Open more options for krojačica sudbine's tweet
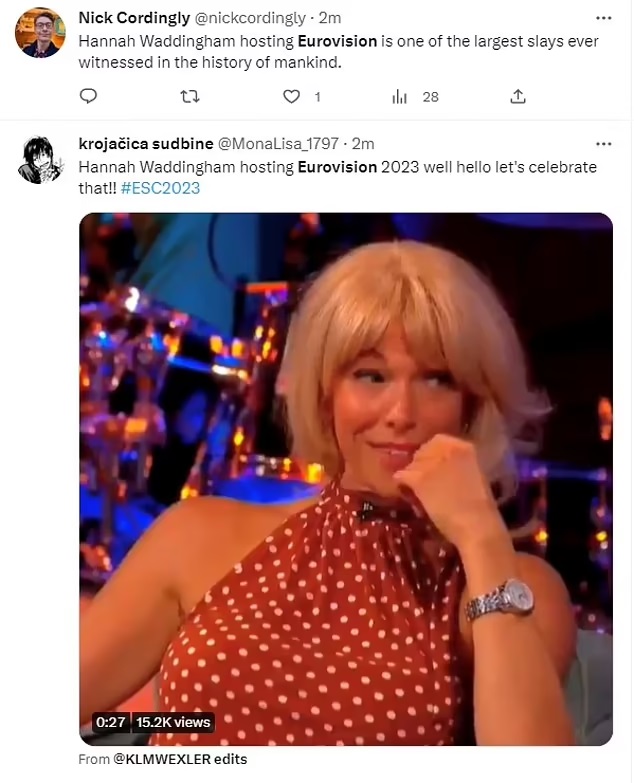 [x=603, y=144]
